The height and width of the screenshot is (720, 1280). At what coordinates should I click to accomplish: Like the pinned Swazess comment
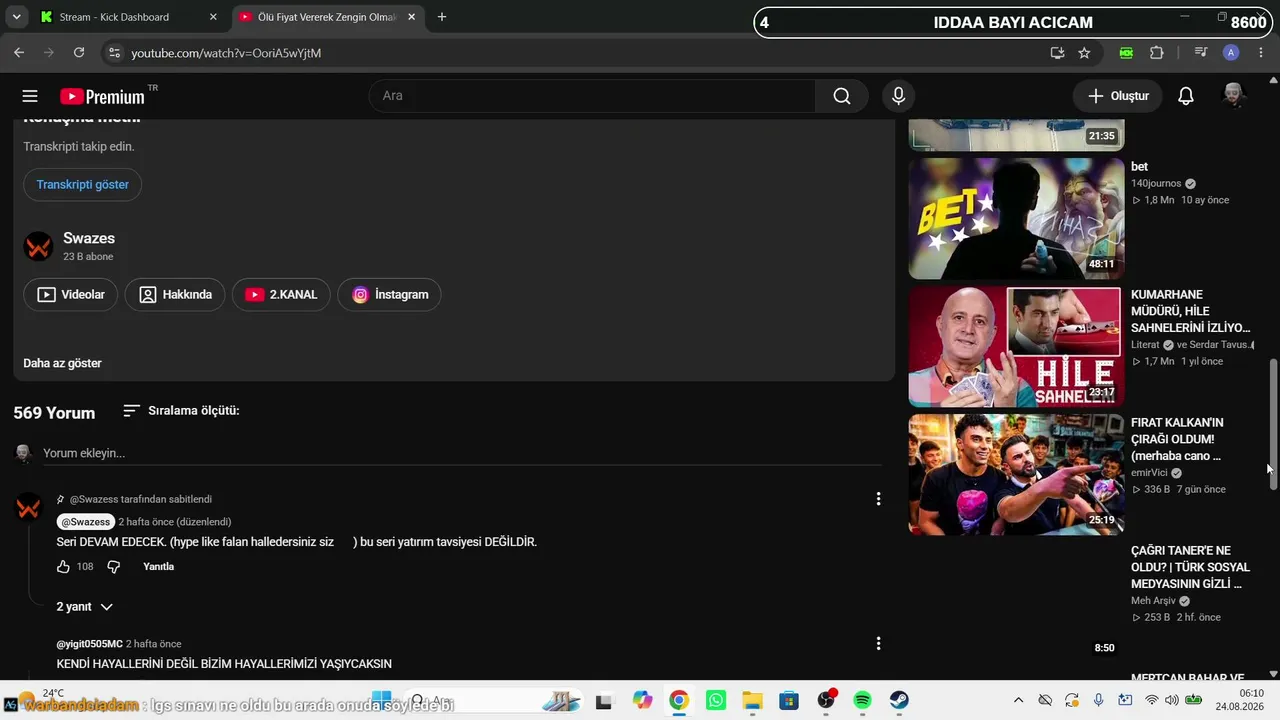tap(64, 567)
